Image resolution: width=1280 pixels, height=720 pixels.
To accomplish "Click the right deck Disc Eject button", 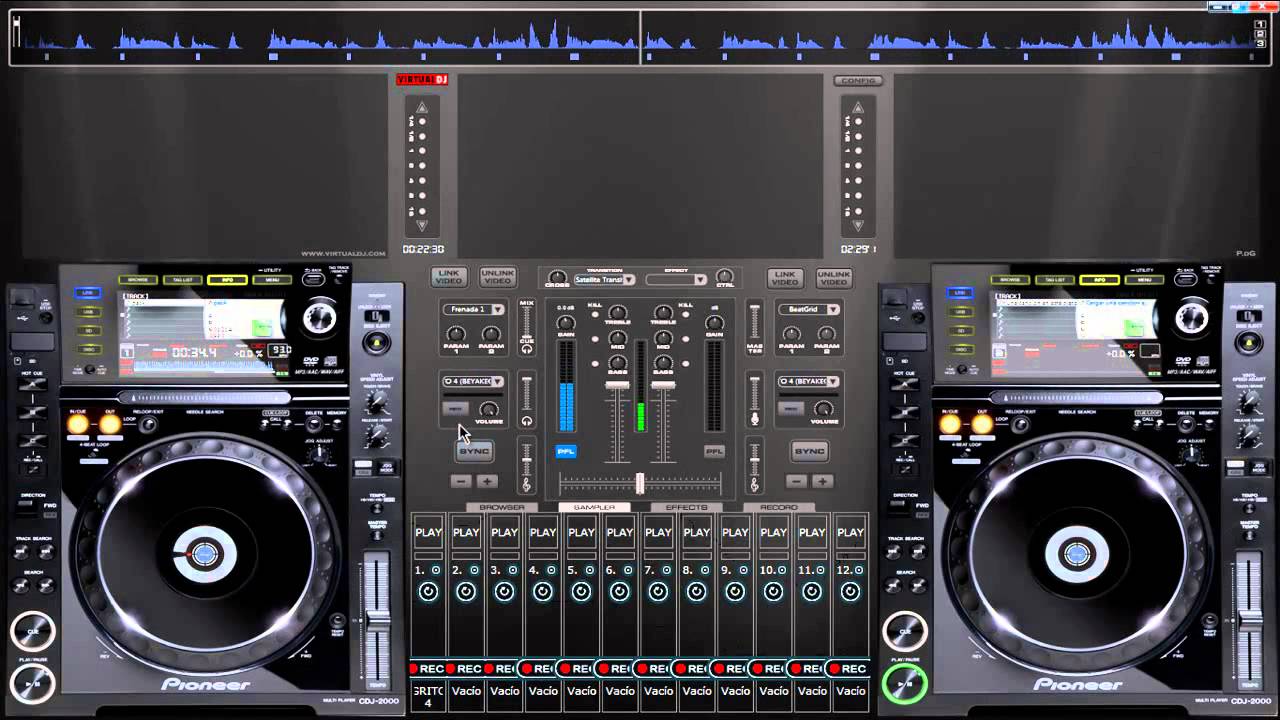I will click(1247, 343).
